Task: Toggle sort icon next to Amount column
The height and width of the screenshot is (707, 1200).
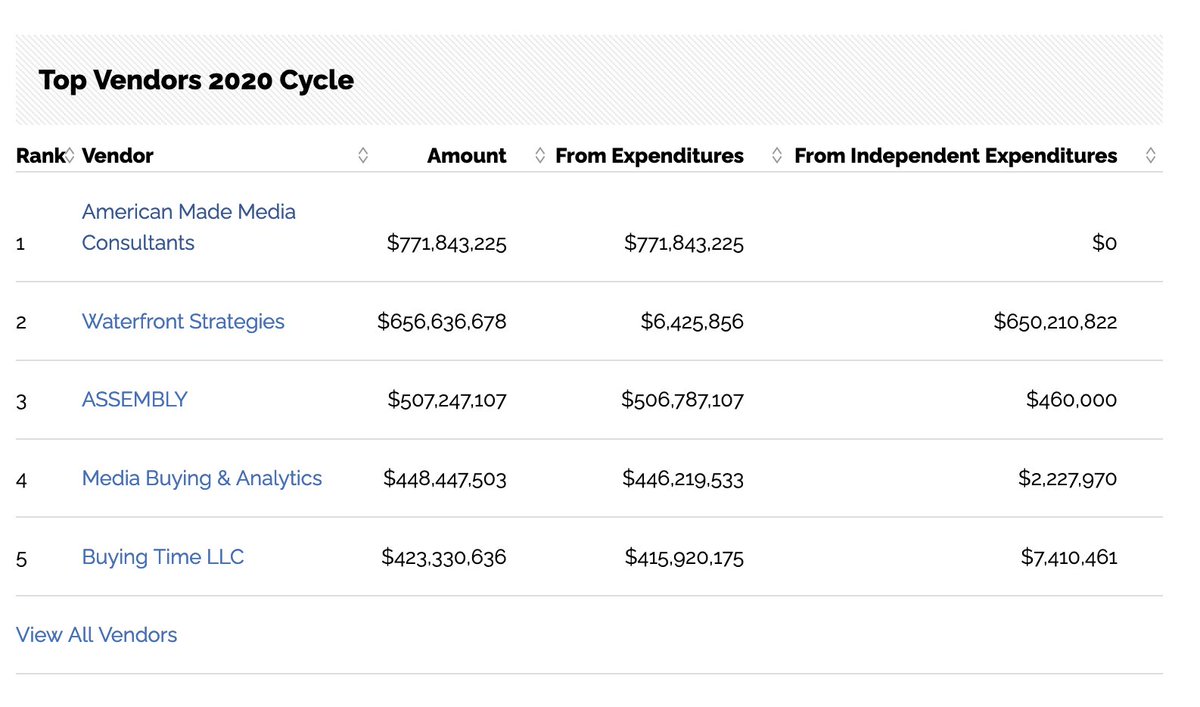Action: (x=540, y=156)
